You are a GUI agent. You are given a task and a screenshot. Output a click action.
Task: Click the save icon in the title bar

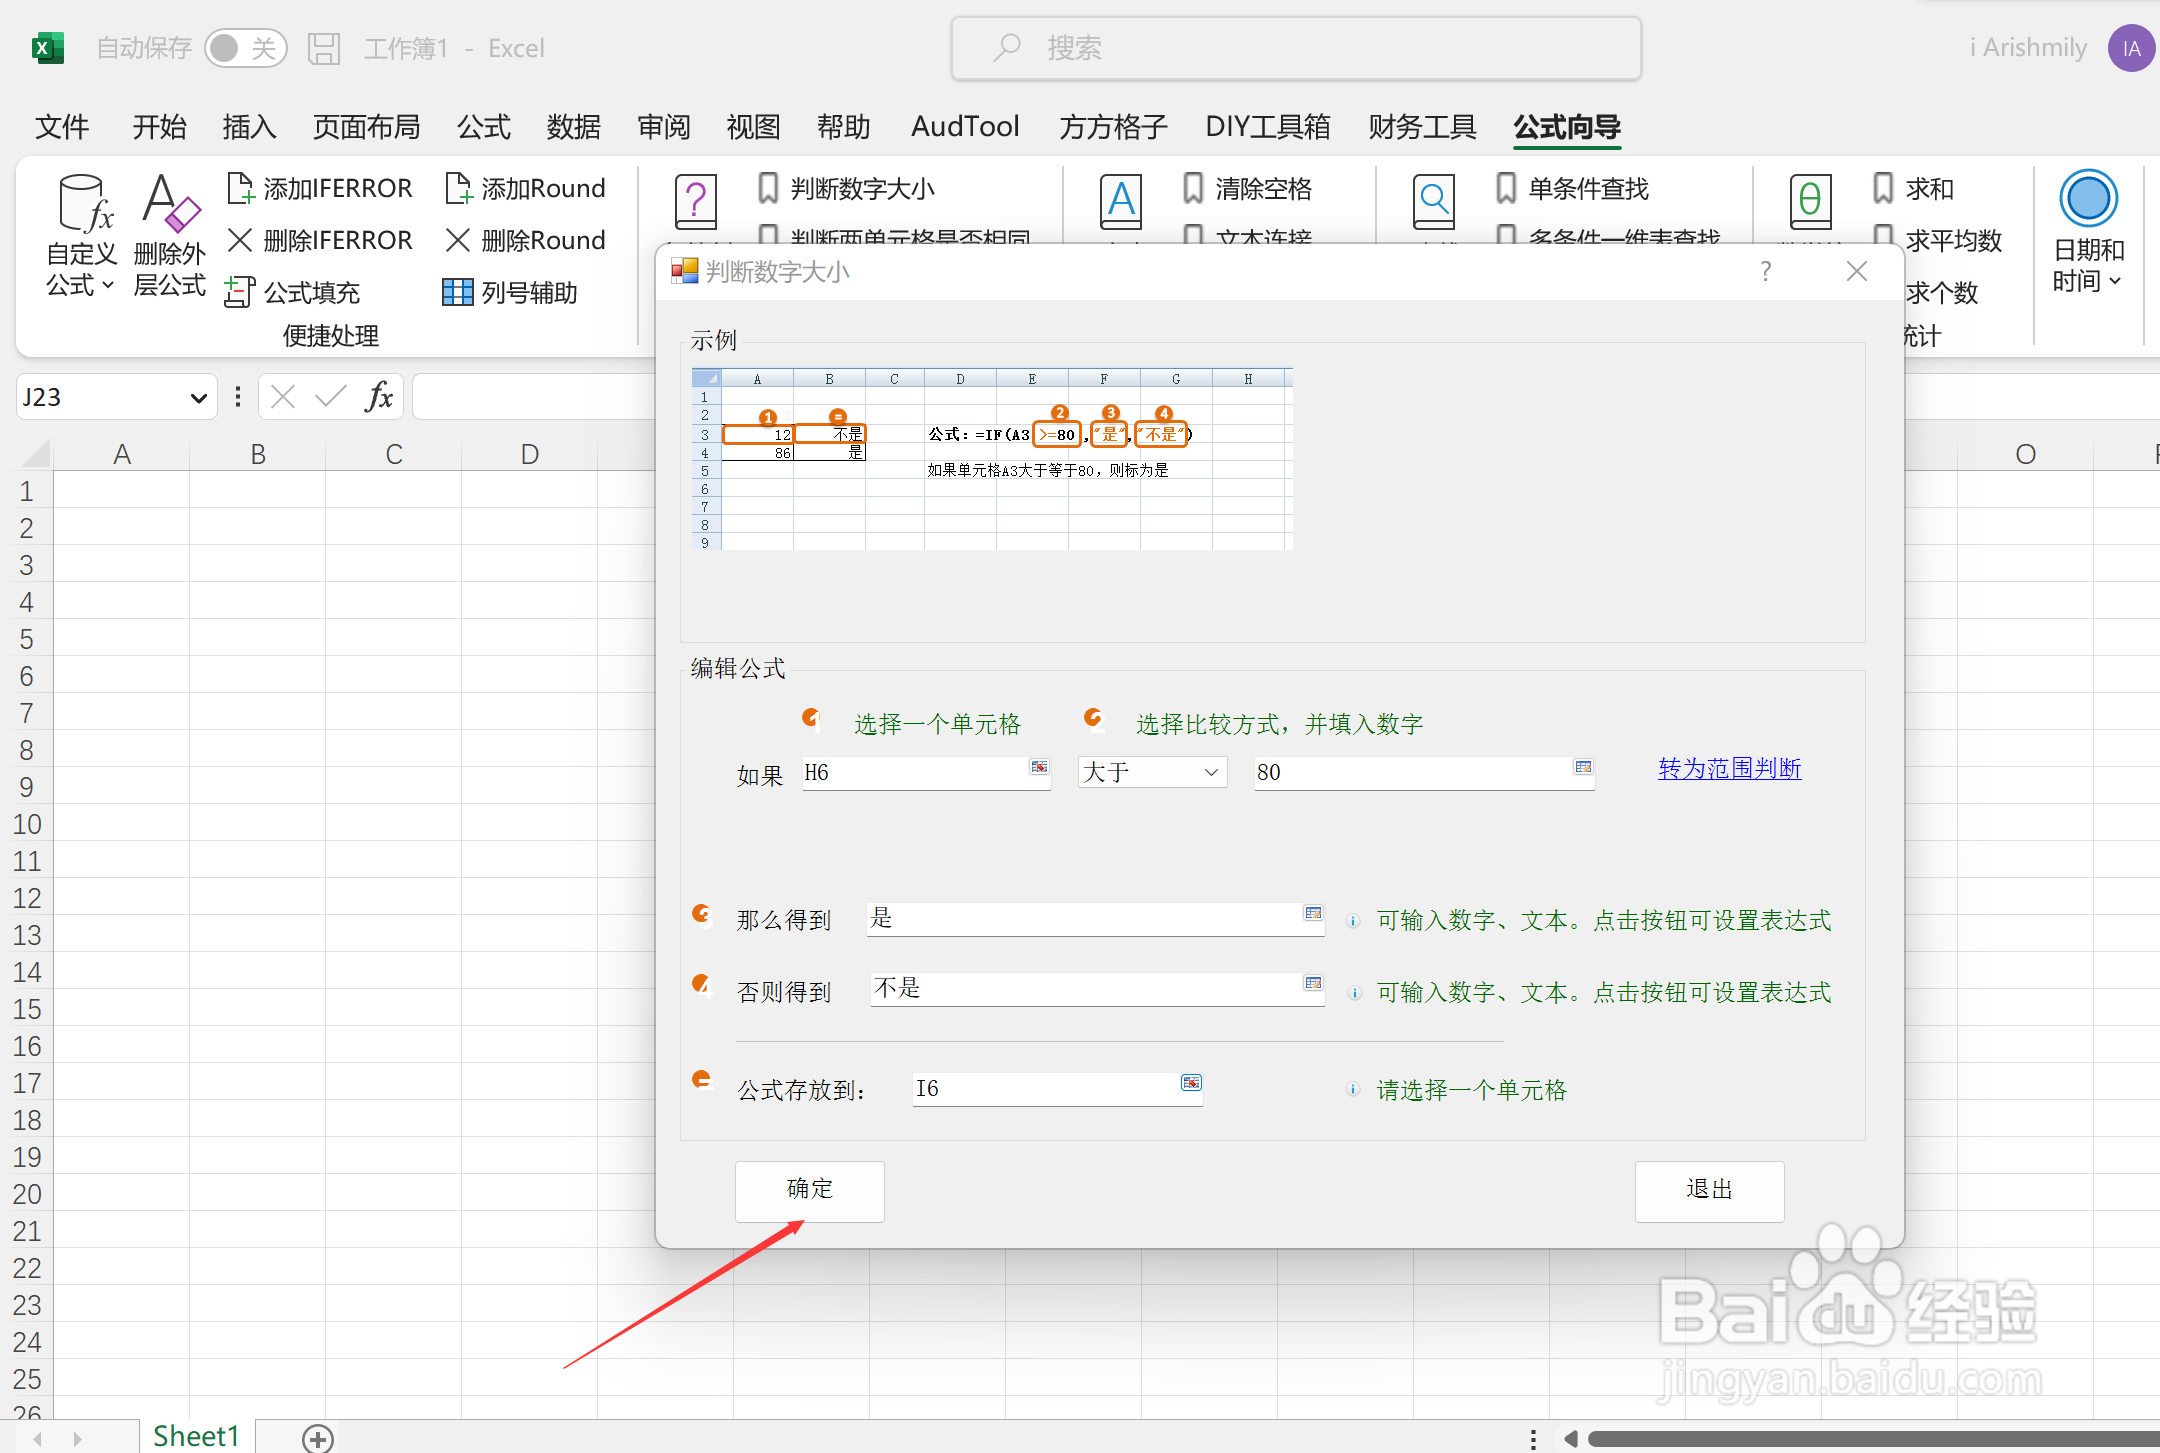click(324, 48)
